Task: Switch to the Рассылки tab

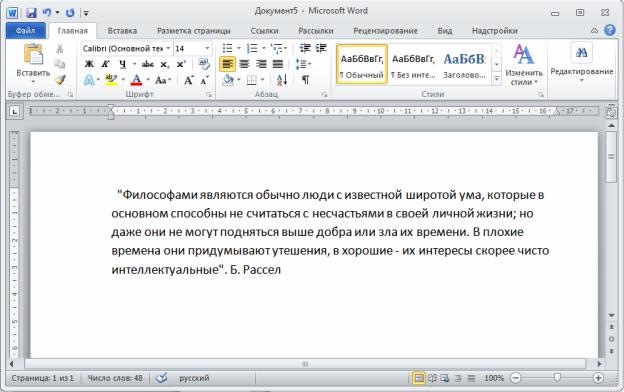Action: (x=316, y=31)
